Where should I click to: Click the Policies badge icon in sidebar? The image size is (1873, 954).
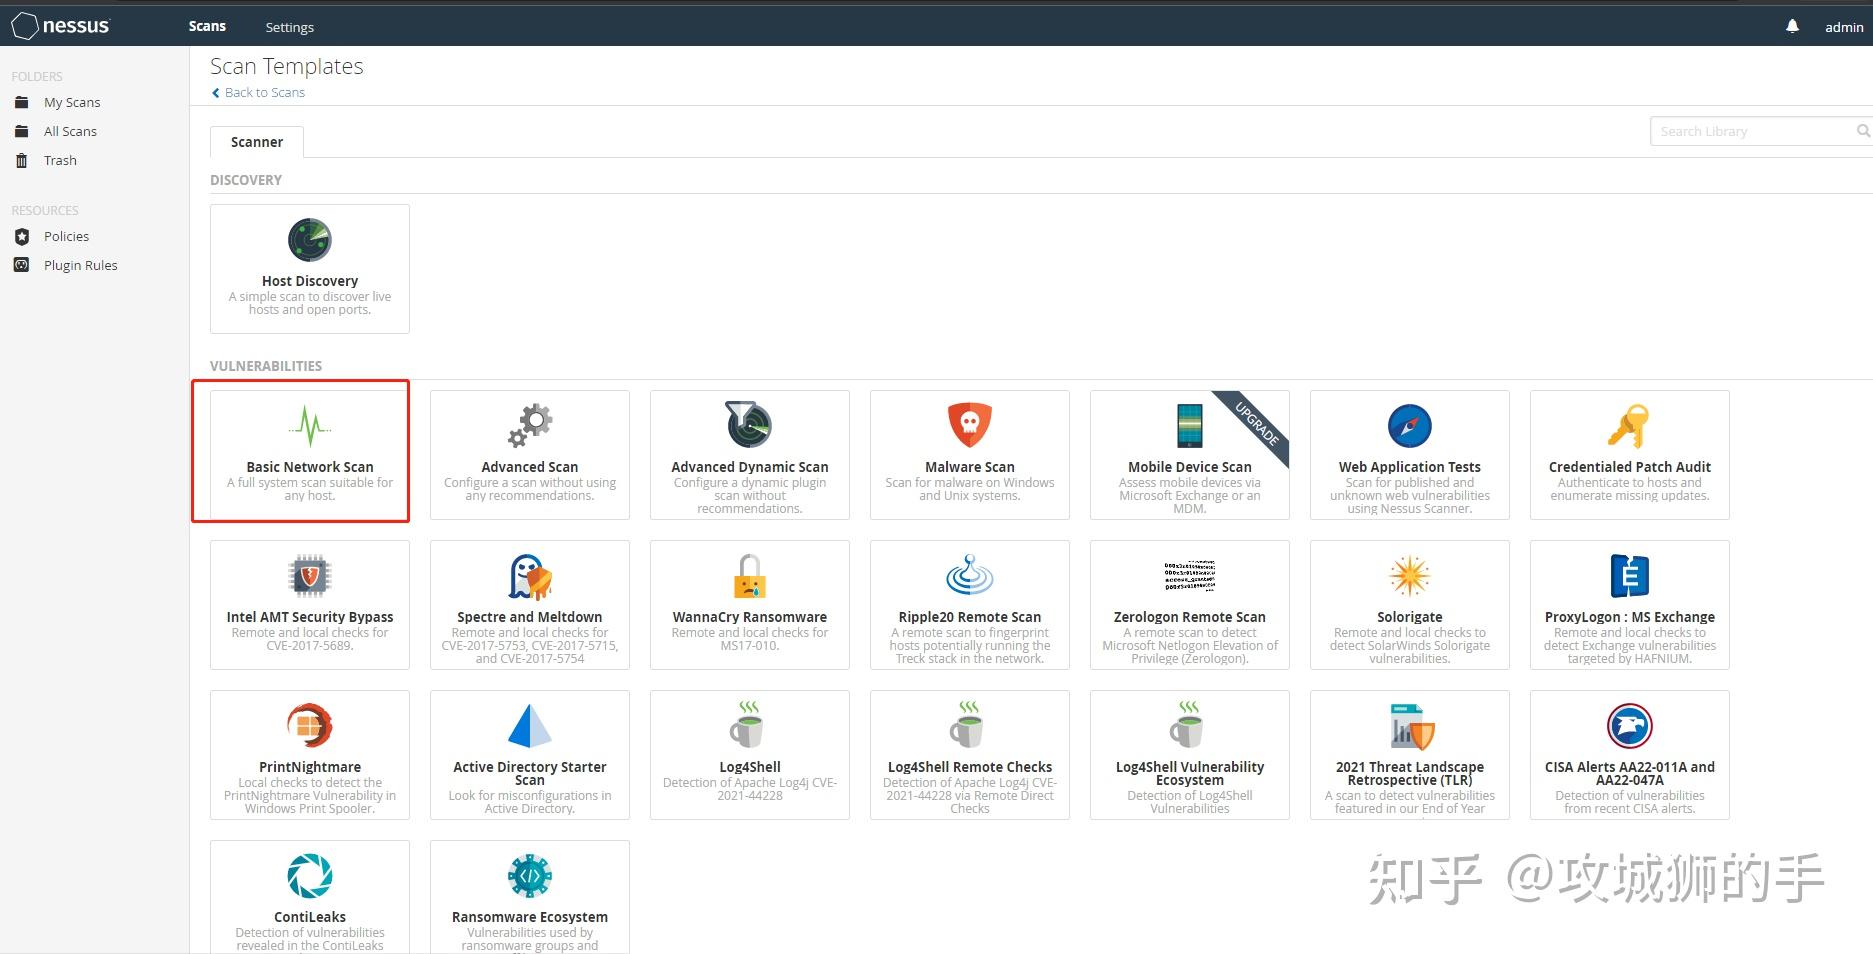(x=22, y=236)
